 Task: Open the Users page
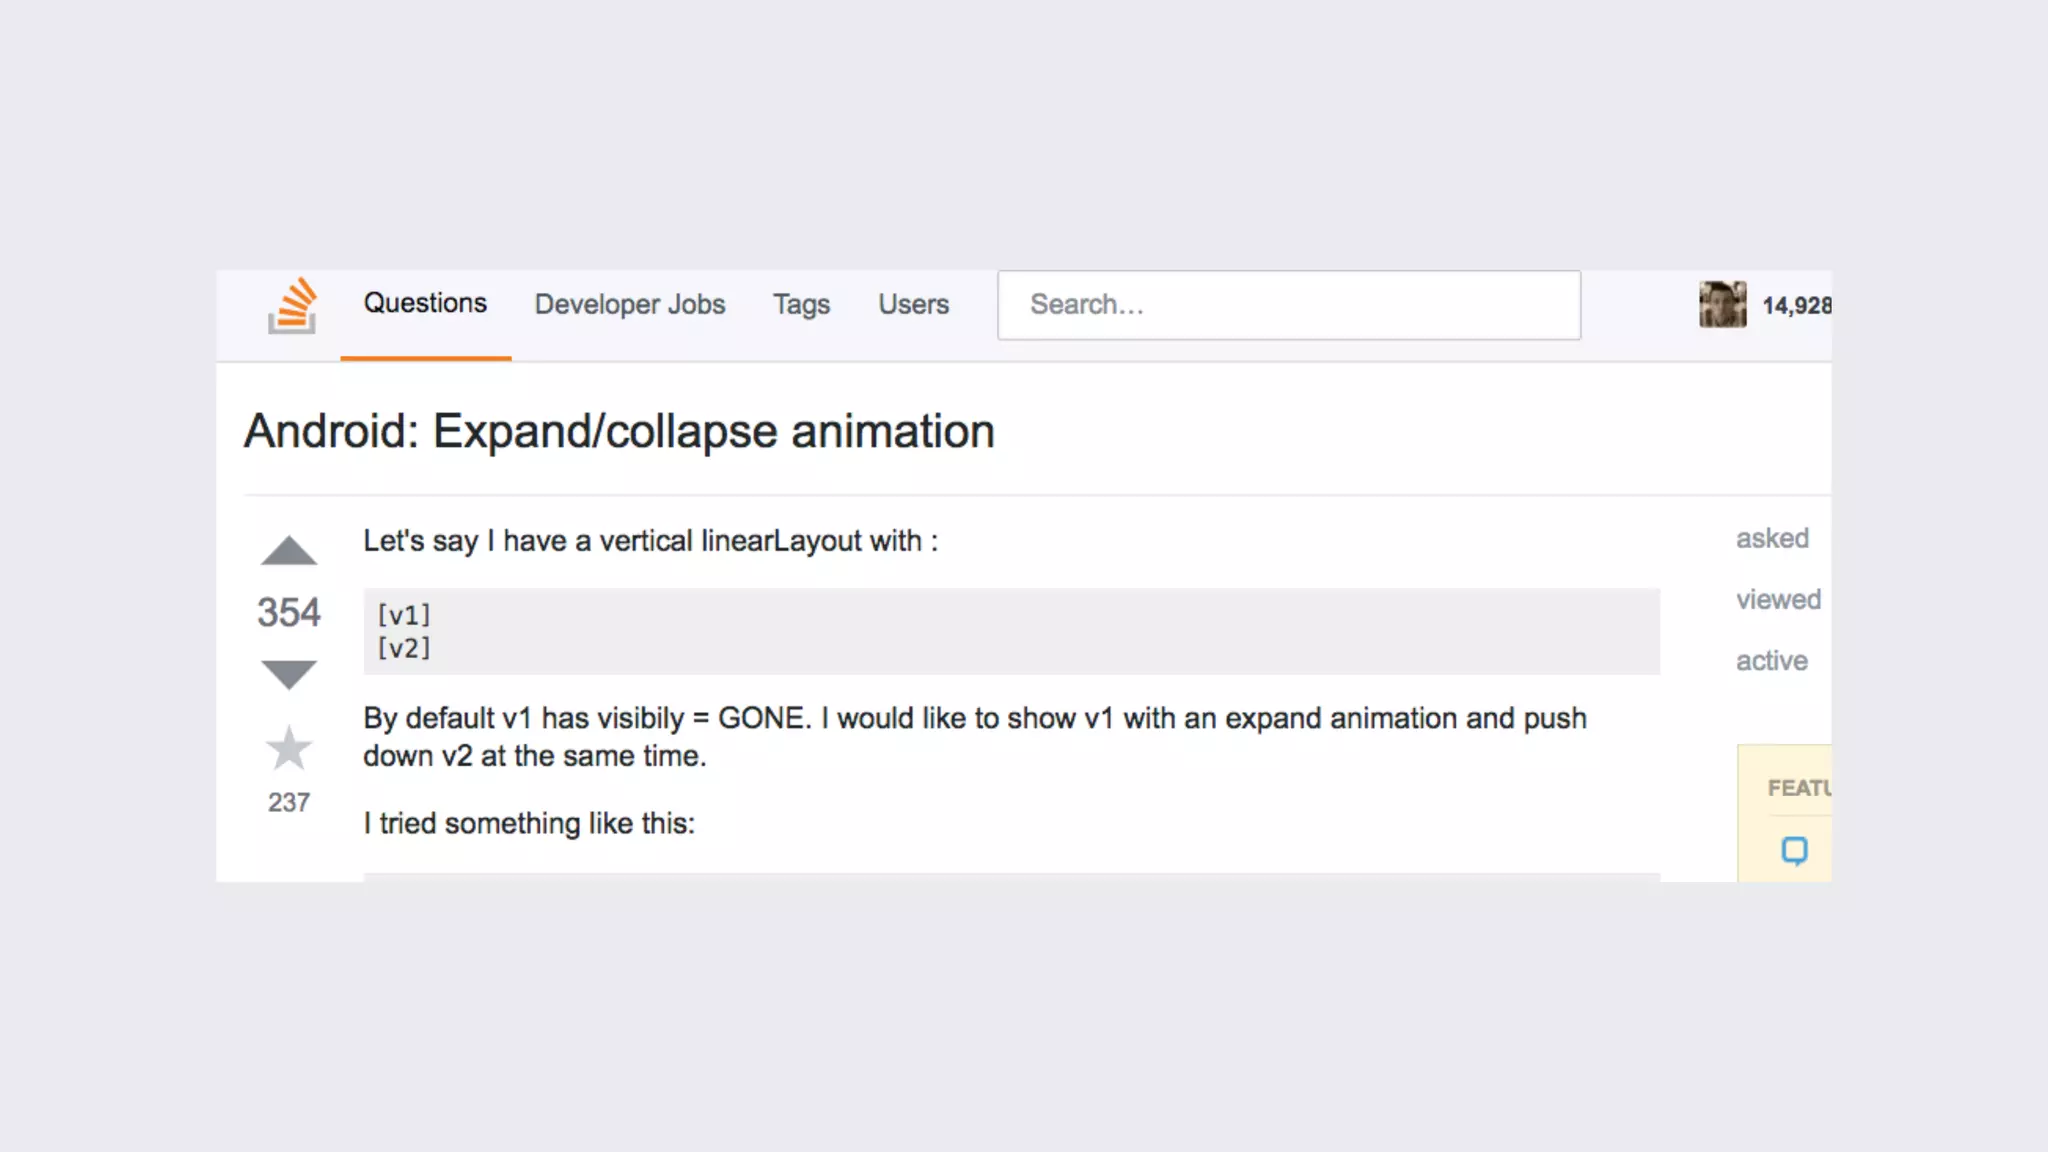pyautogui.click(x=913, y=304)
